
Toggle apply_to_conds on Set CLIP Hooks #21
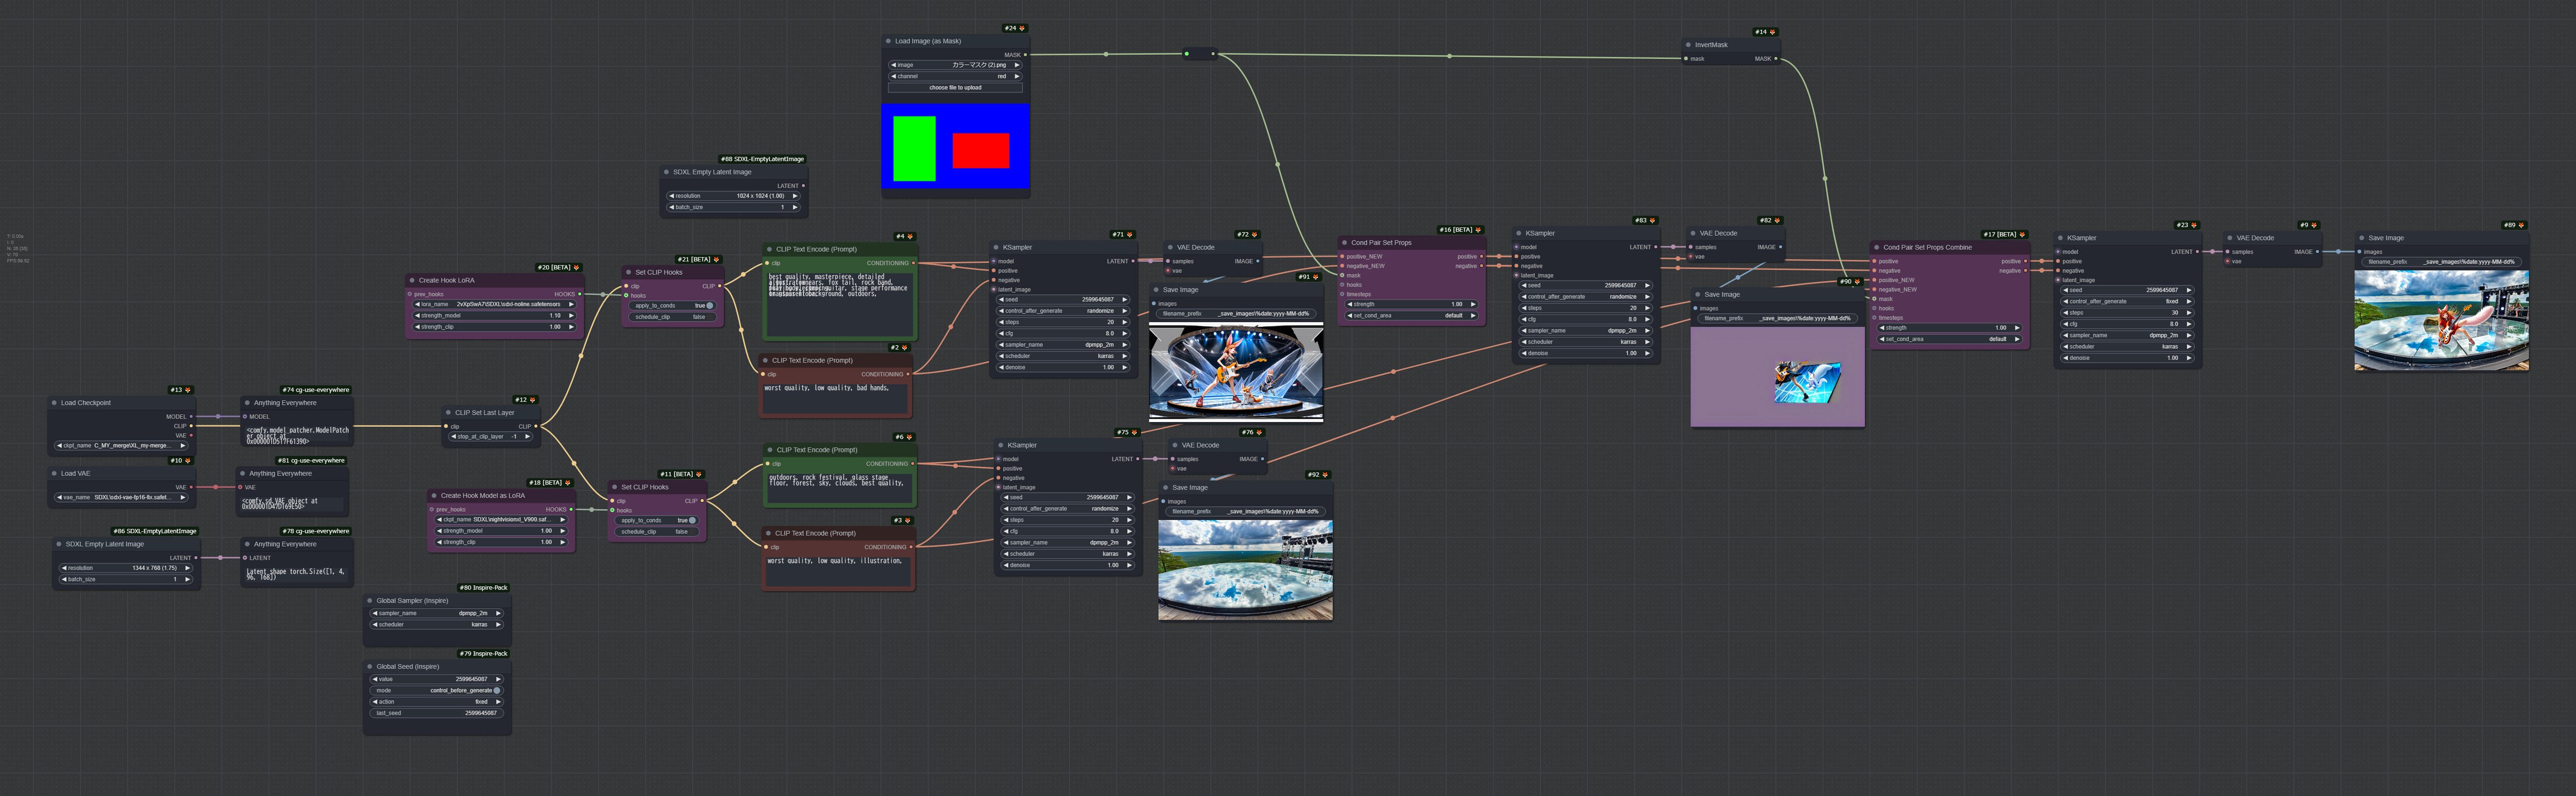(673, 306)
